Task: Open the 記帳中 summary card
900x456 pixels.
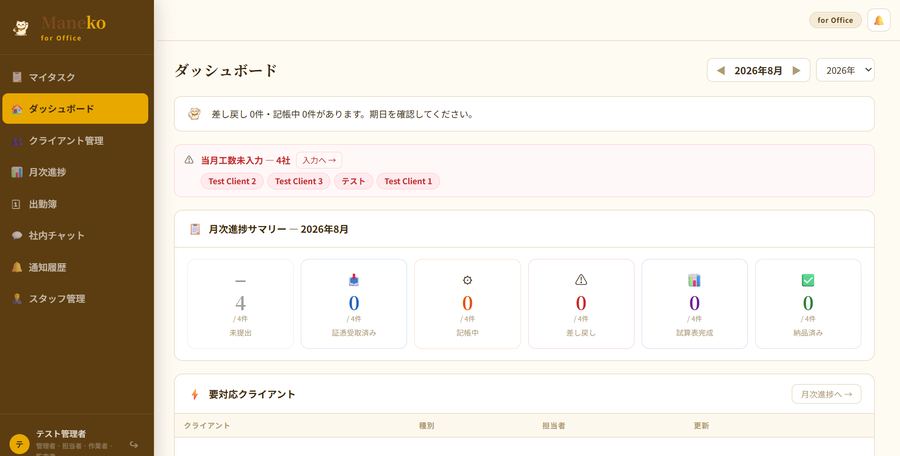Action: 467,304
